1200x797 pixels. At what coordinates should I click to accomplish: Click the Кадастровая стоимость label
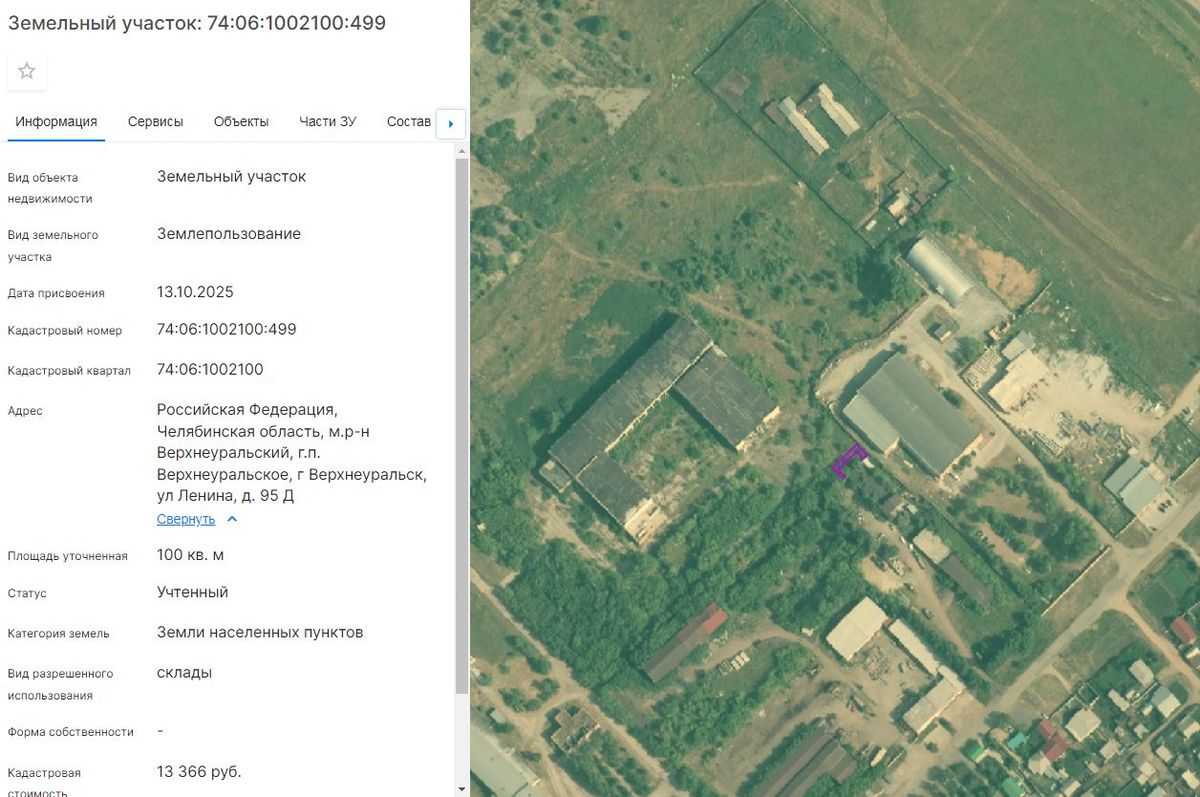(45, 782)
